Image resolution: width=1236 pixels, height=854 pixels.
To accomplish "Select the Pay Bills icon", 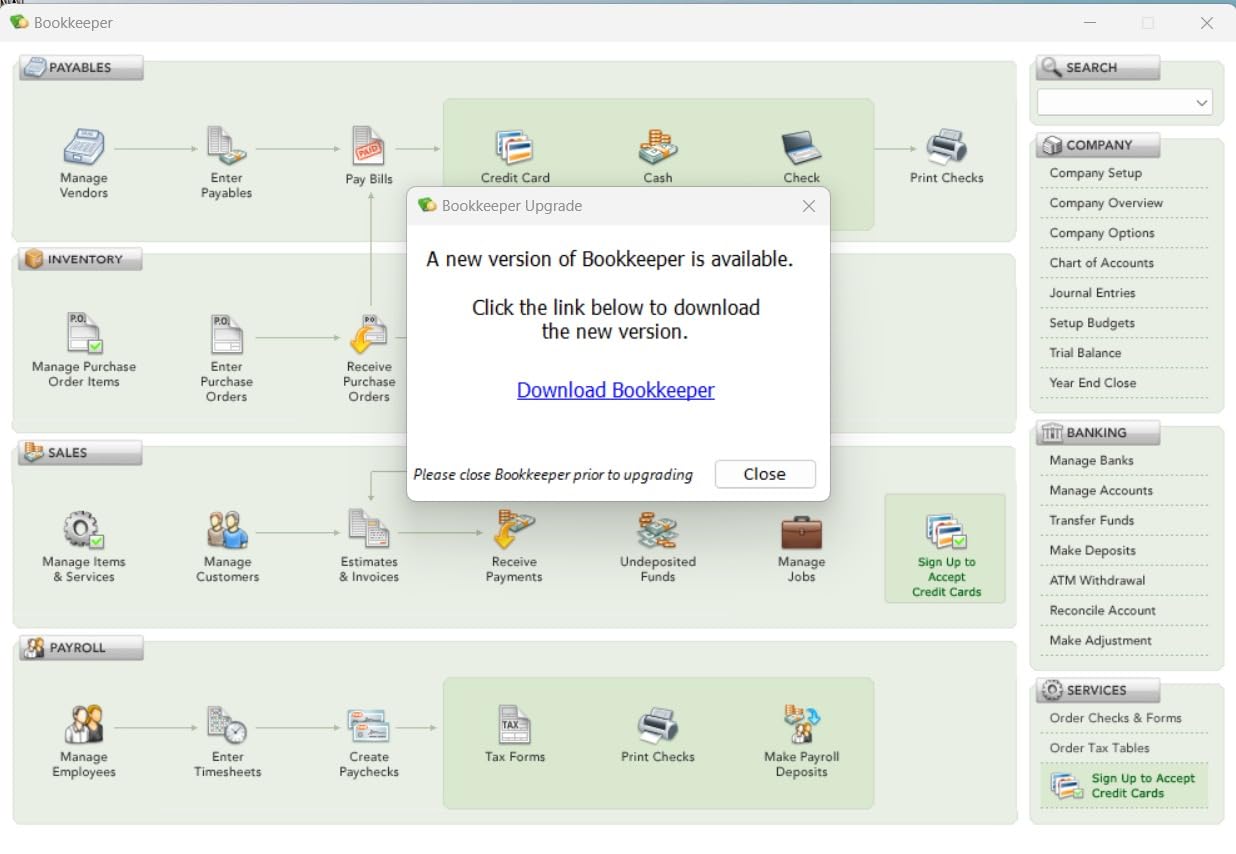I will coord(370,147).
